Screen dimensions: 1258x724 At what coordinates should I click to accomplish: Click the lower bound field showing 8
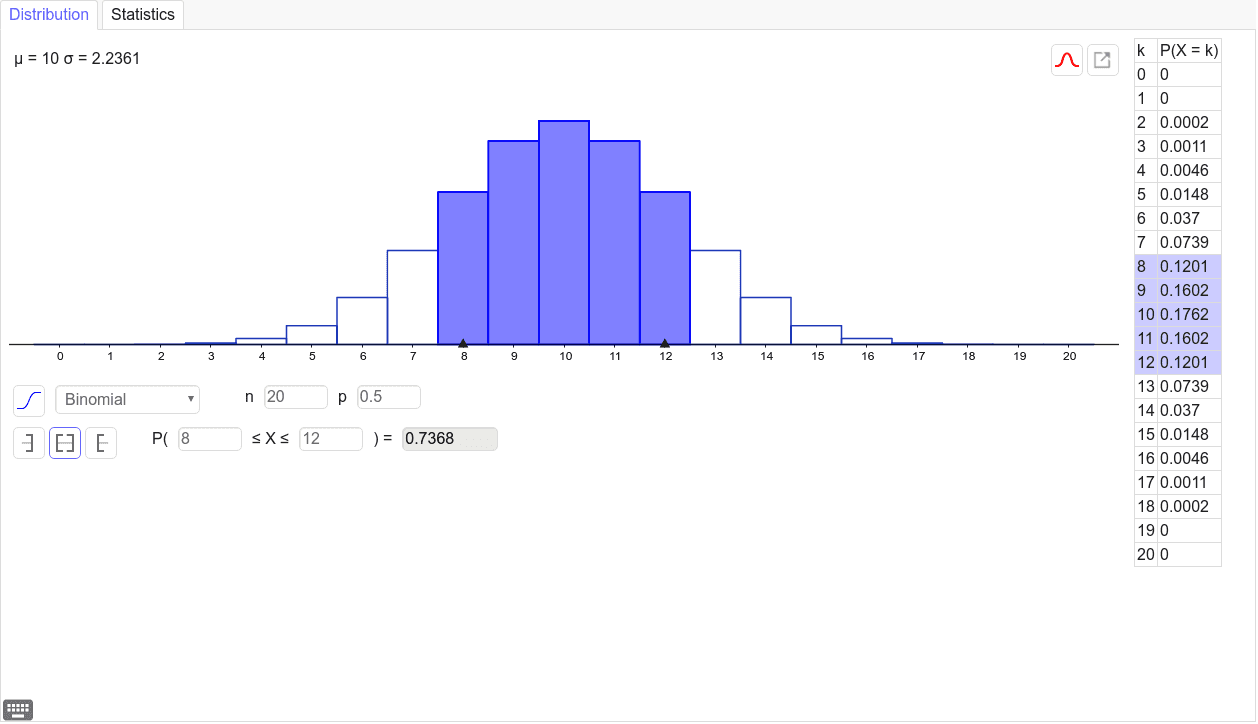point(210,439)
